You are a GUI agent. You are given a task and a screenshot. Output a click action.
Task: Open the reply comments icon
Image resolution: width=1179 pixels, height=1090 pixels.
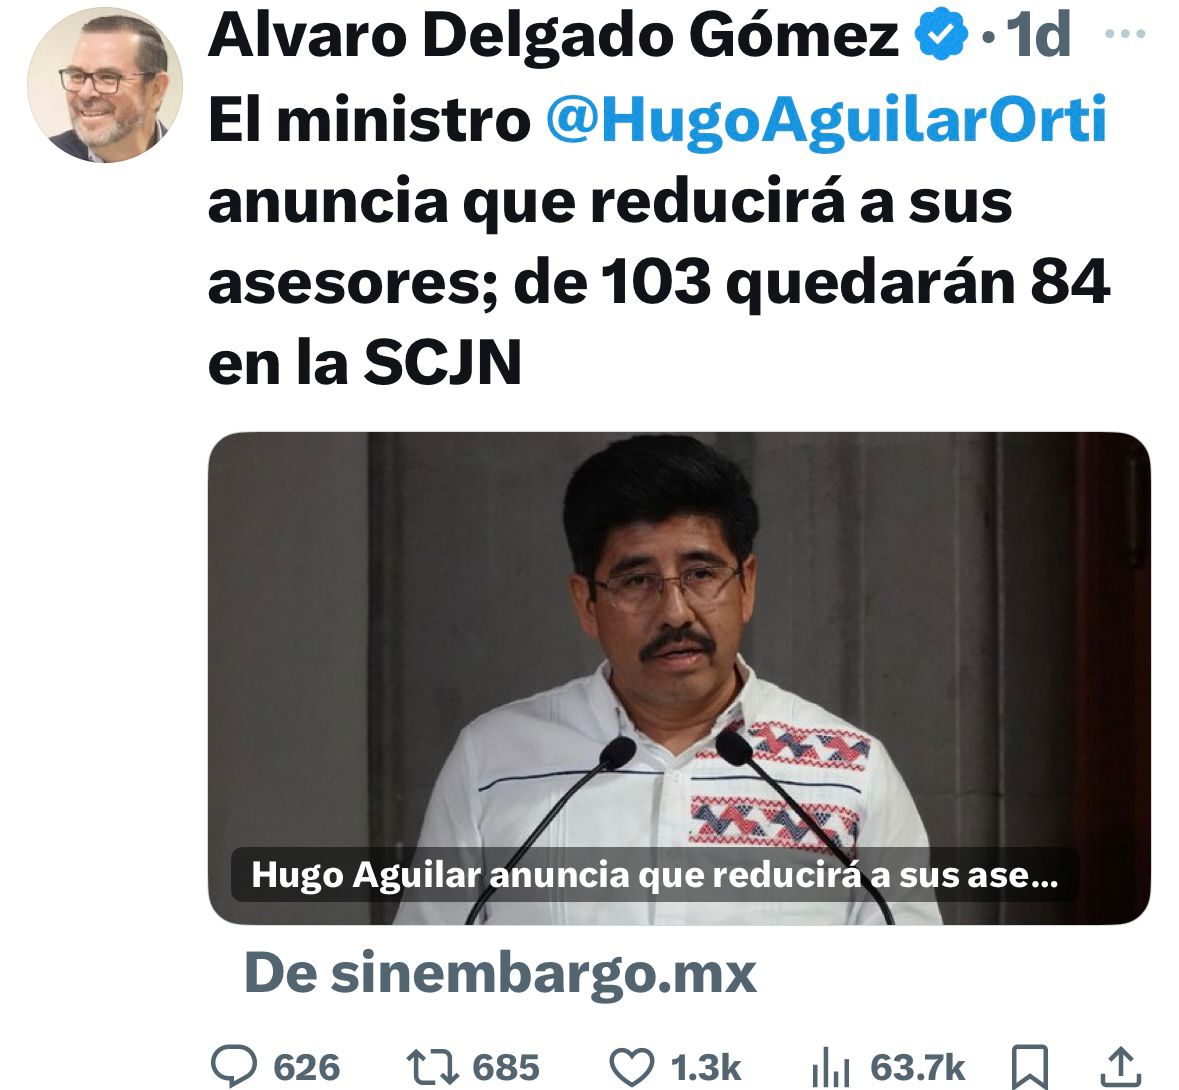[234, 1066]
